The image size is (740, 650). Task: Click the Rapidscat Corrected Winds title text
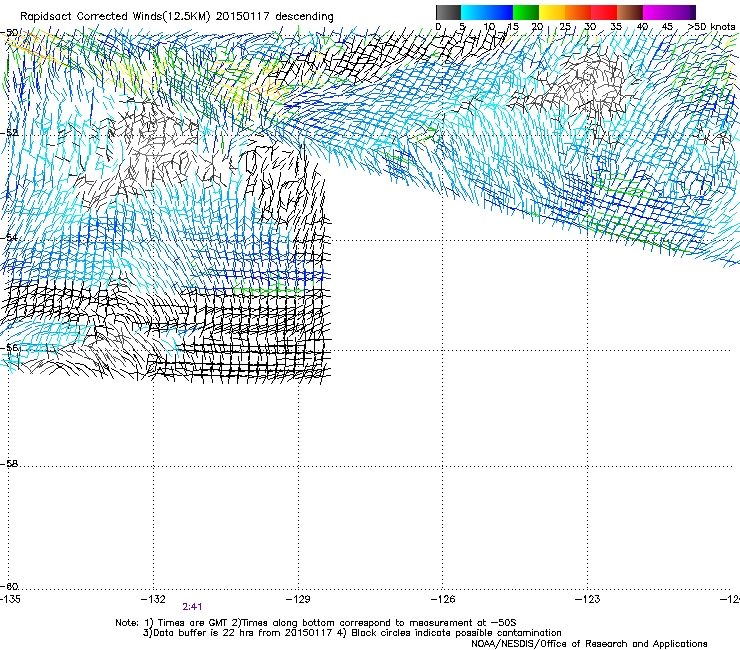(177, 17)
